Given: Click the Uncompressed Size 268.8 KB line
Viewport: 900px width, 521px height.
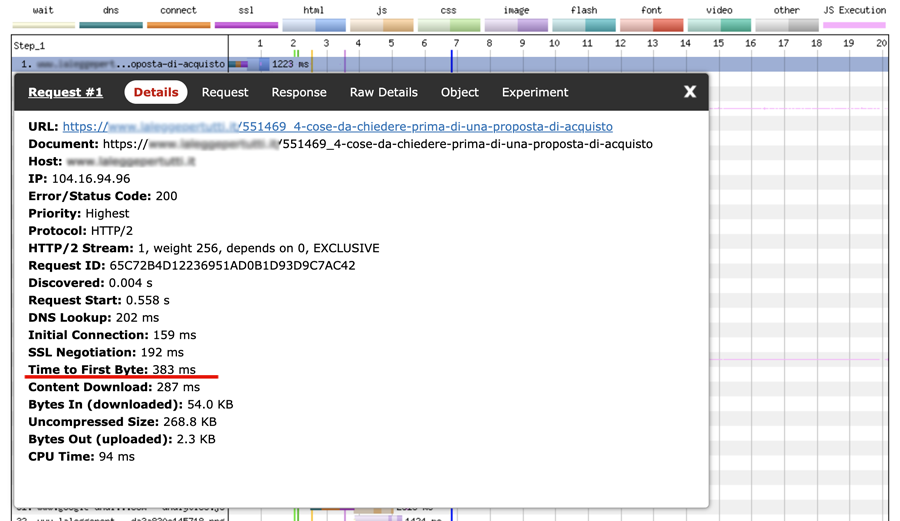Looking at the screenshot, I should [122, 422].
